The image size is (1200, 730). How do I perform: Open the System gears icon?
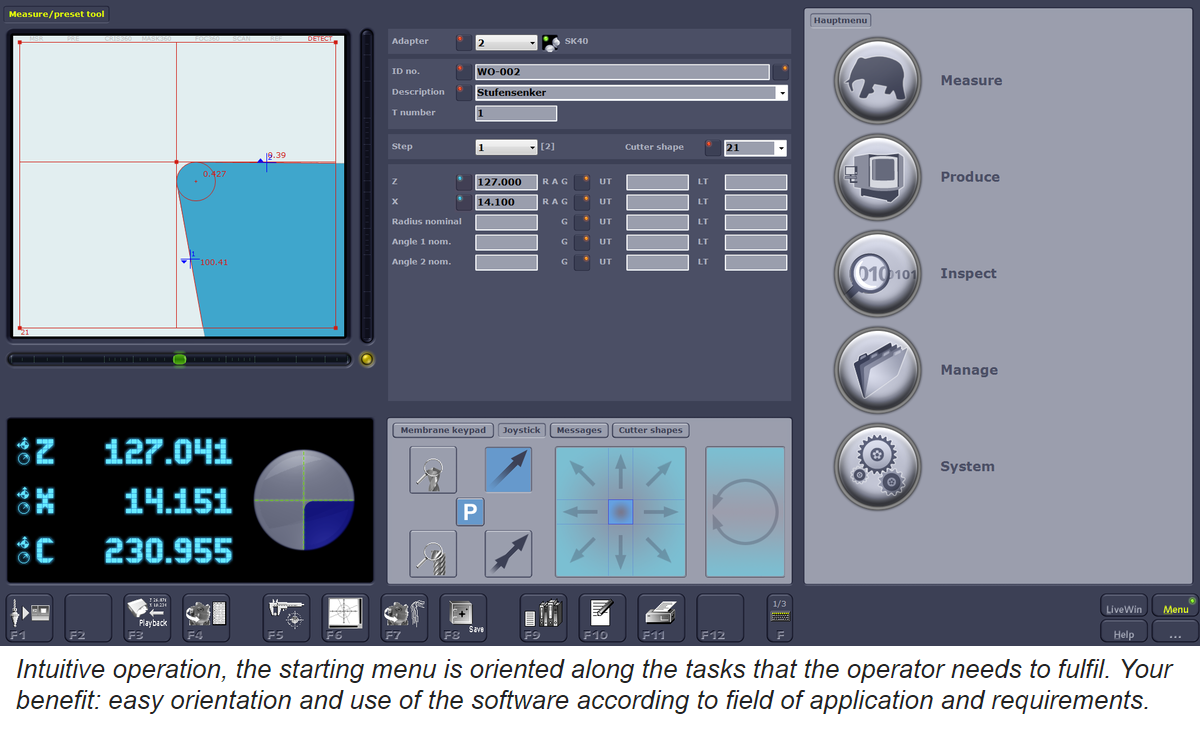pos(877,467)
